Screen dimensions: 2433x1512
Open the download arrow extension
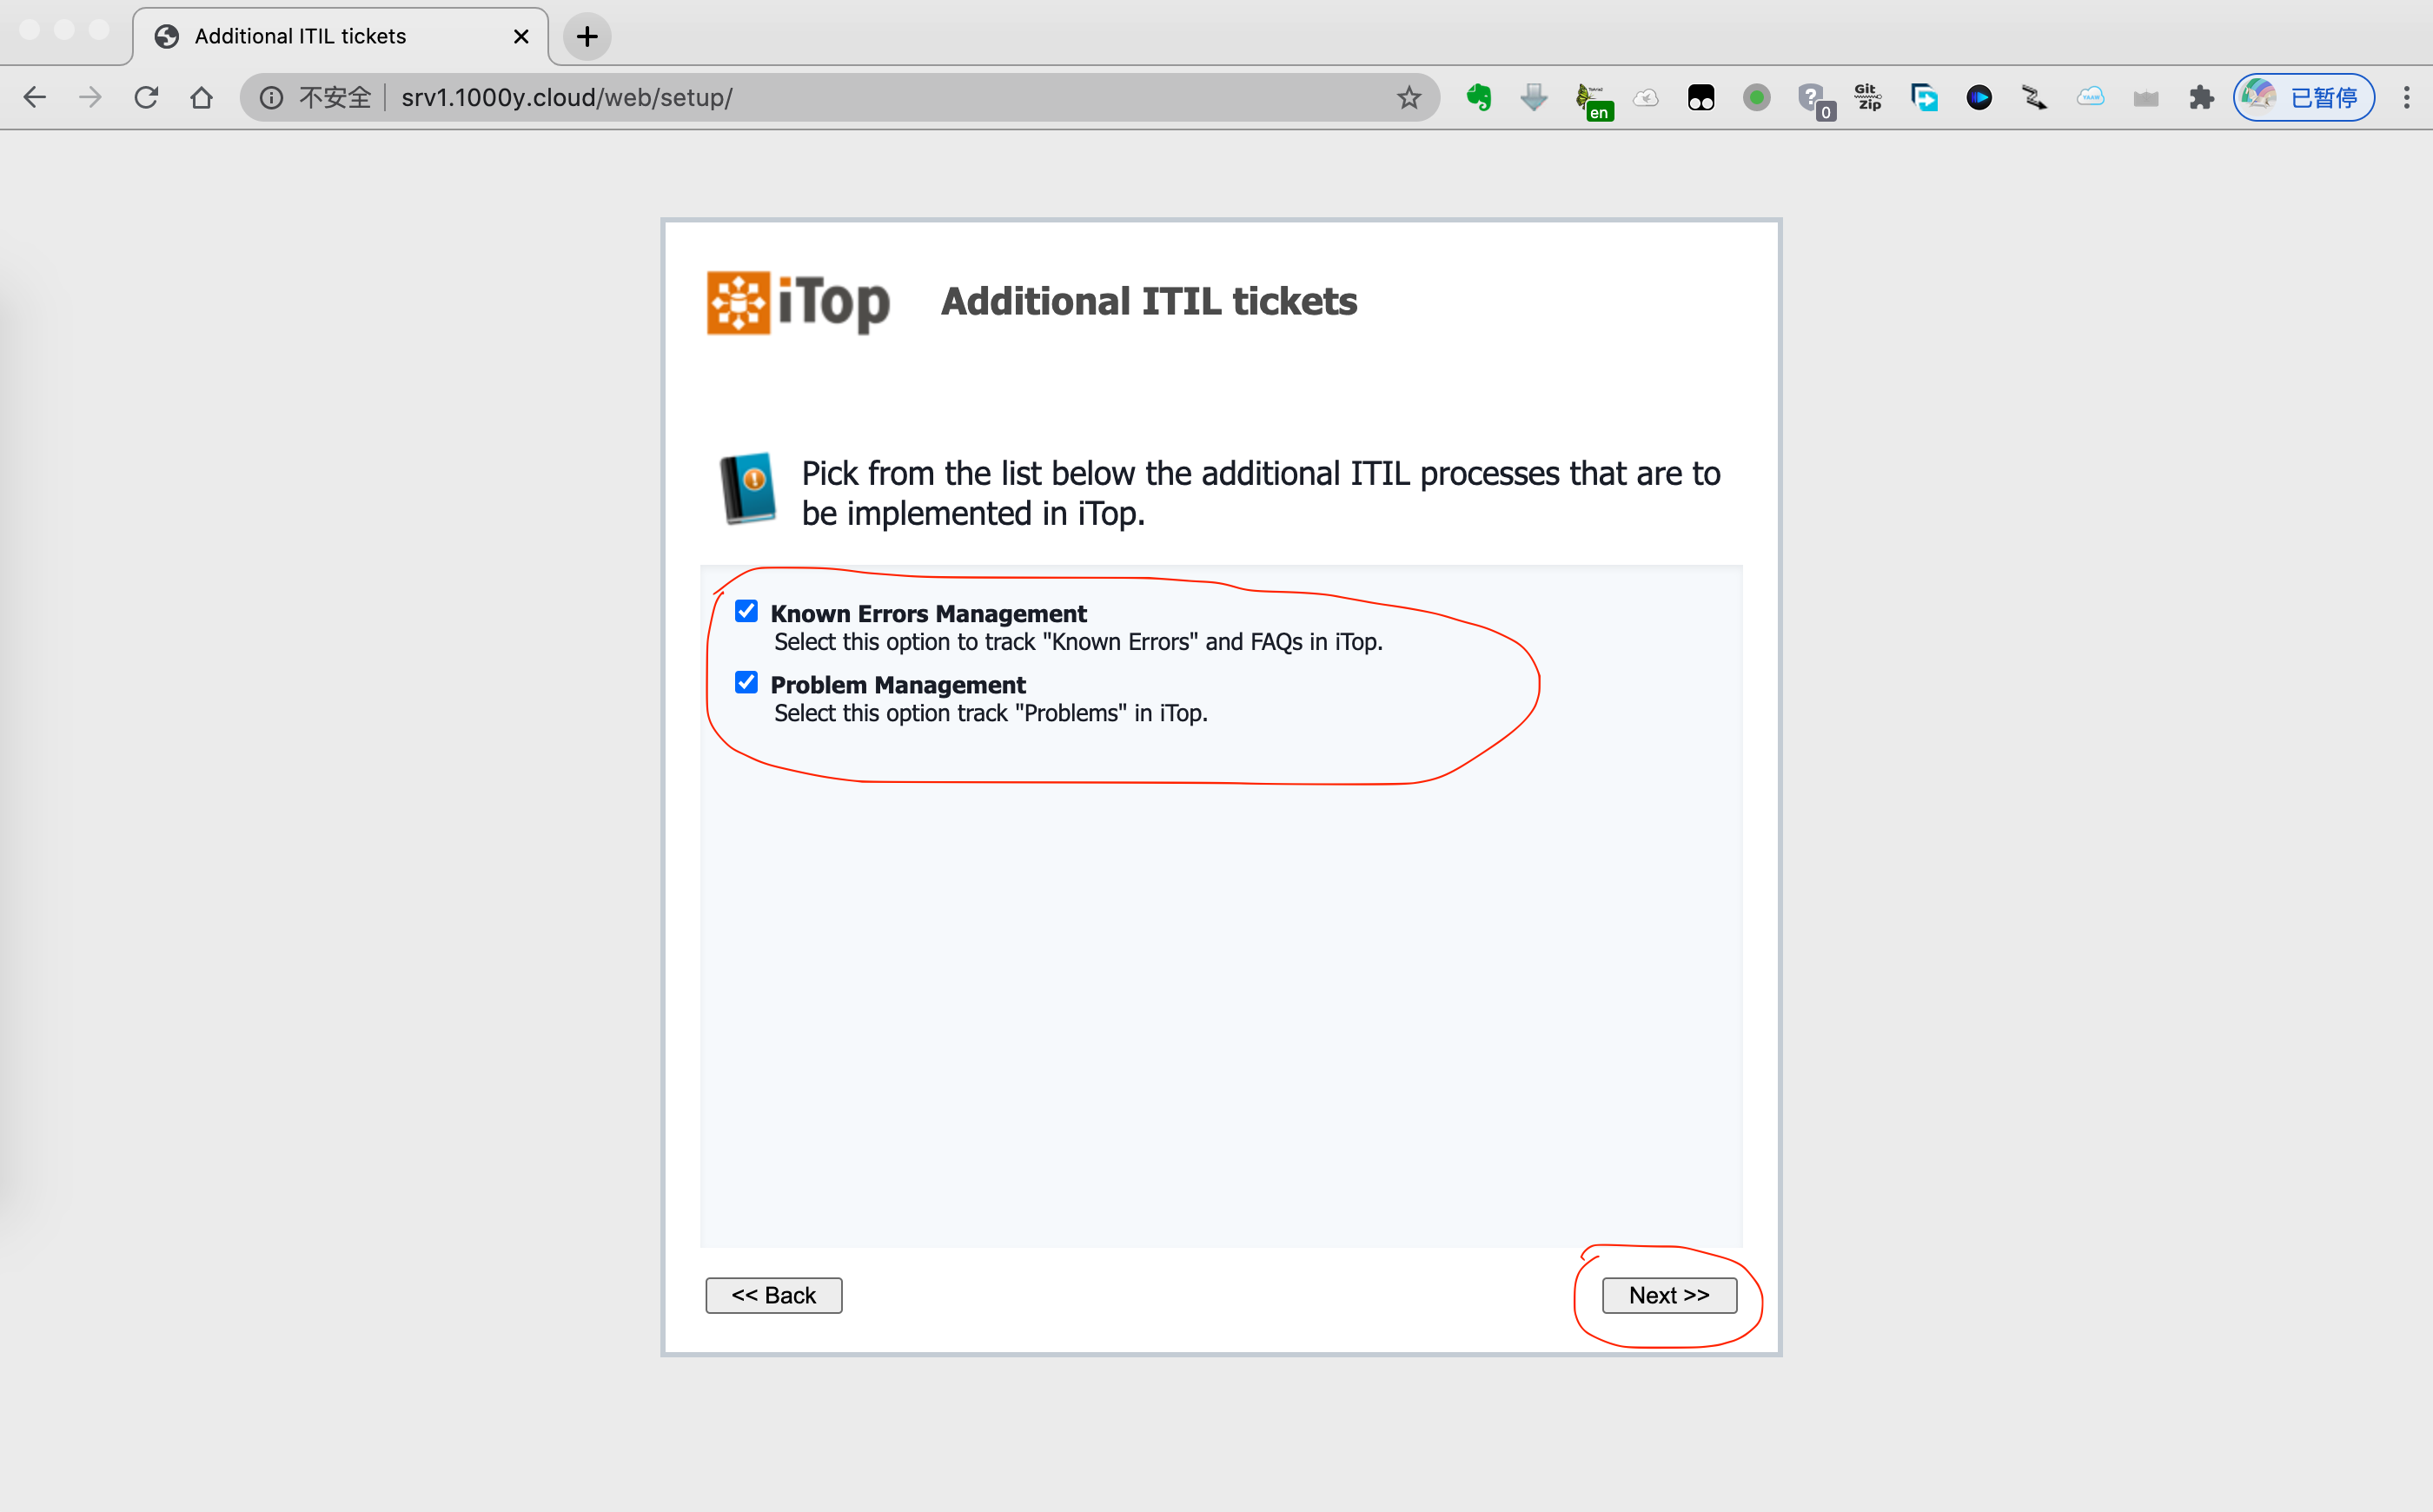point(1533,97)
